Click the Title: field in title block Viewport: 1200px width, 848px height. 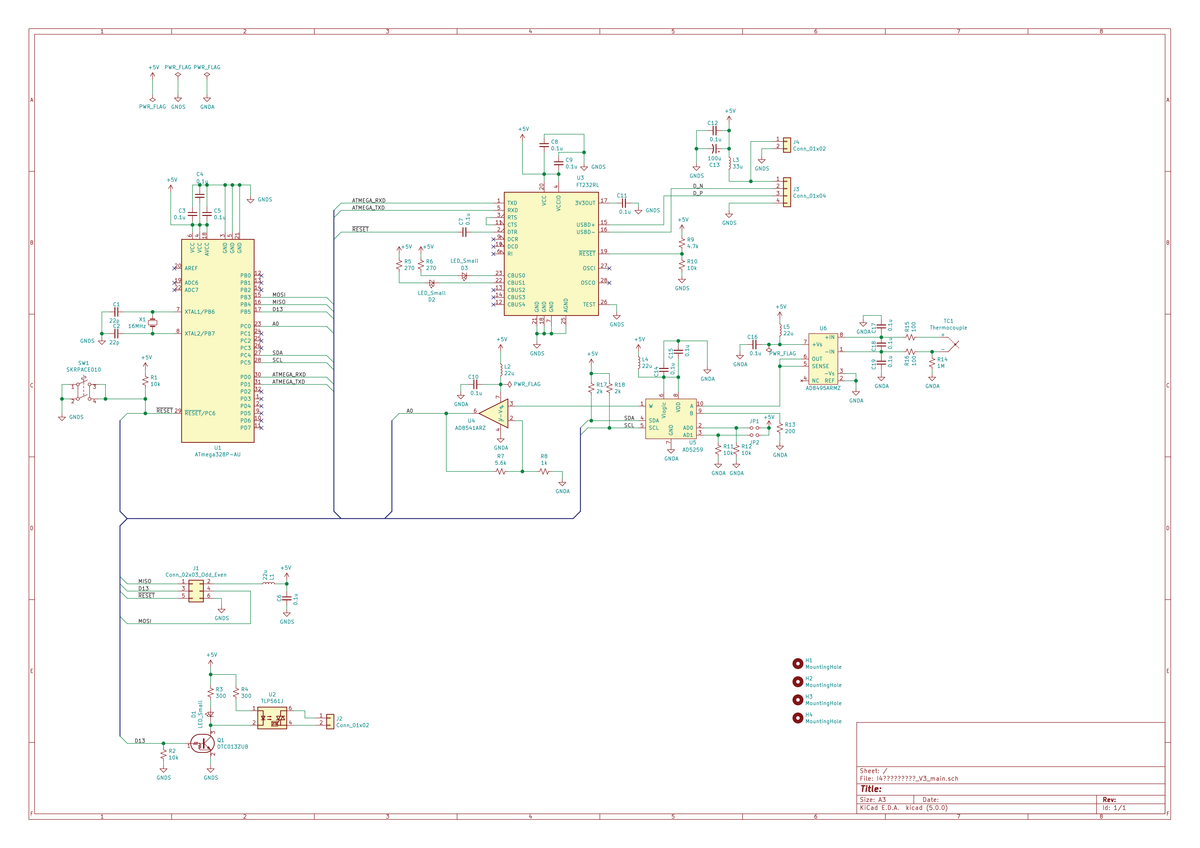(871, 788)
